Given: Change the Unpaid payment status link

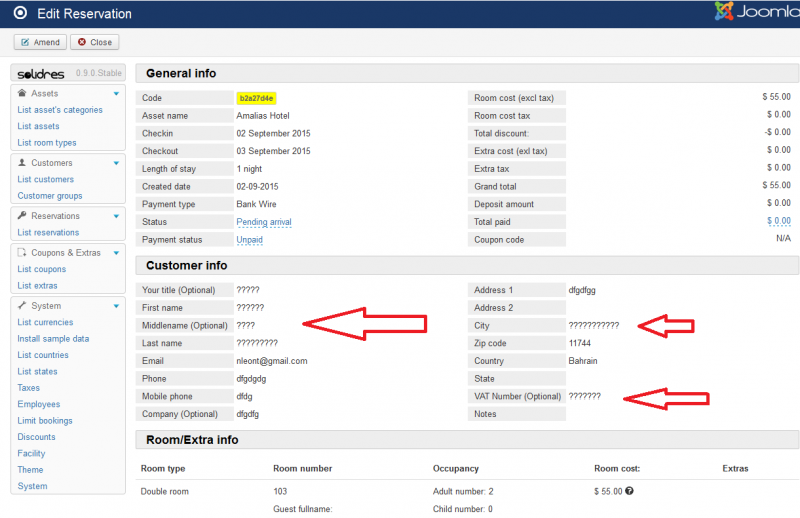Looking at the screenshot, I should tap(249, 240).
